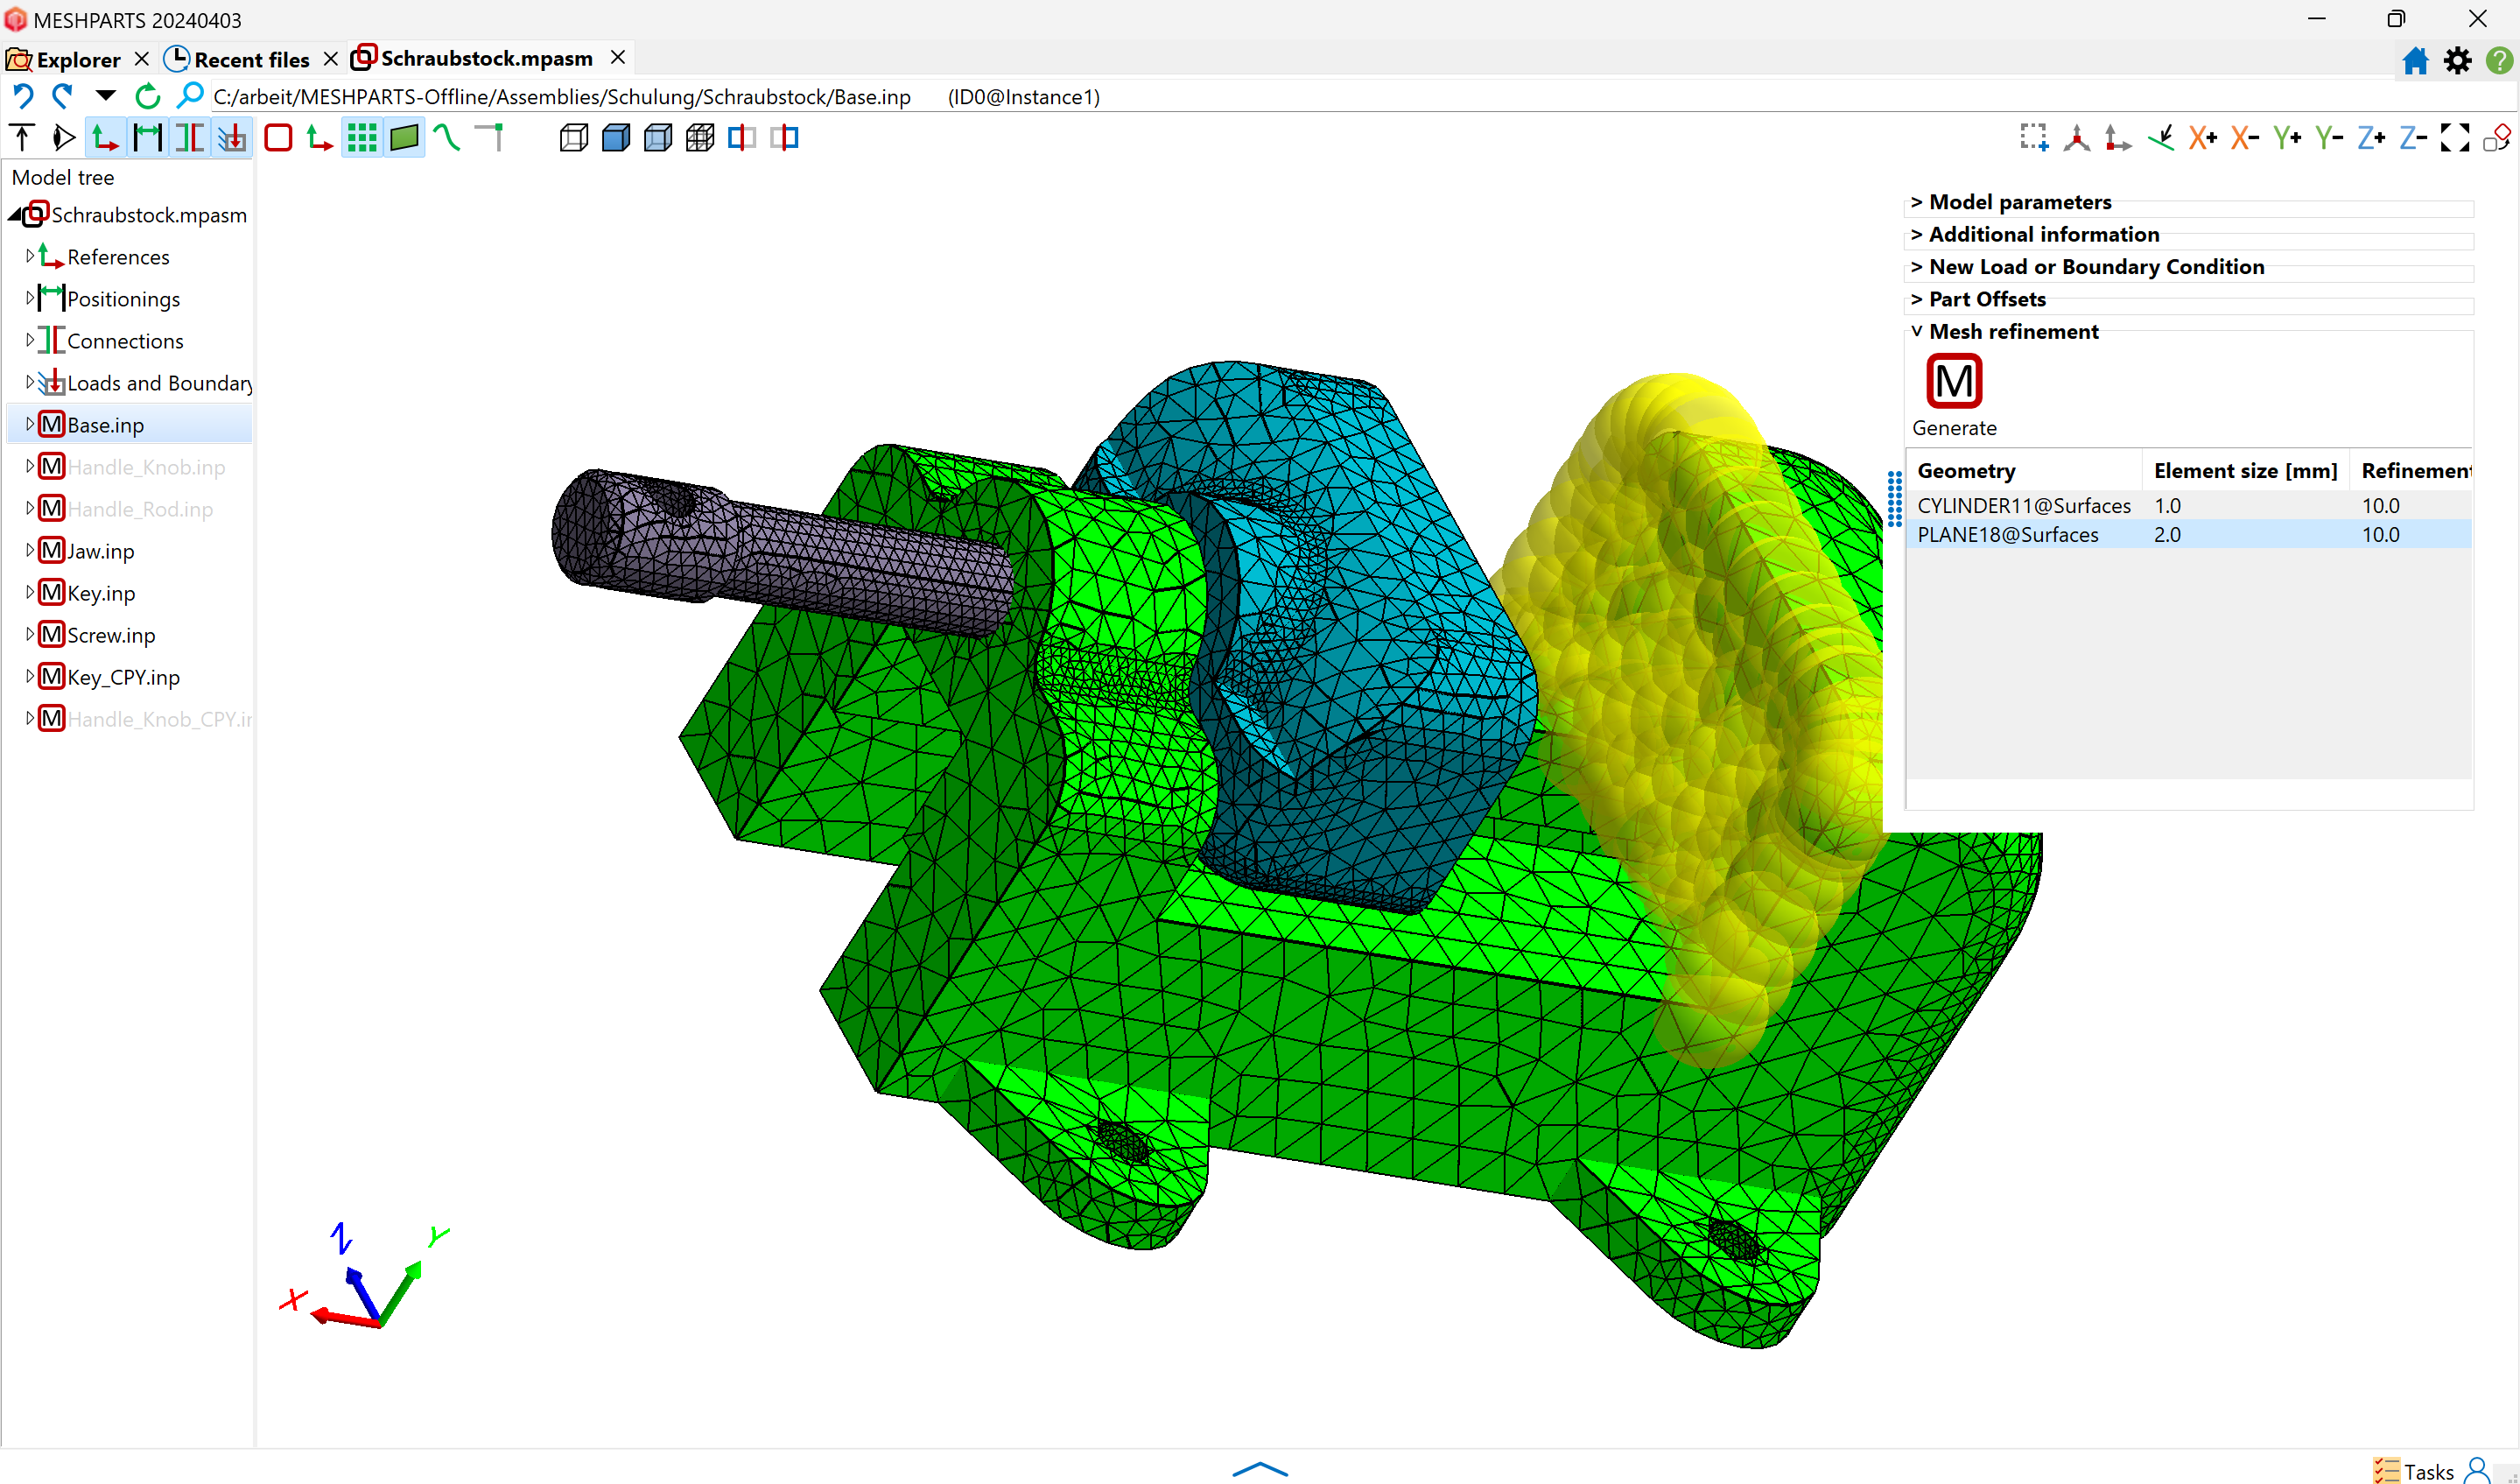The width and height of the screenshot is (2520, 1484).
Task: Click the magnifier search icon
Action: coord(189,96)
